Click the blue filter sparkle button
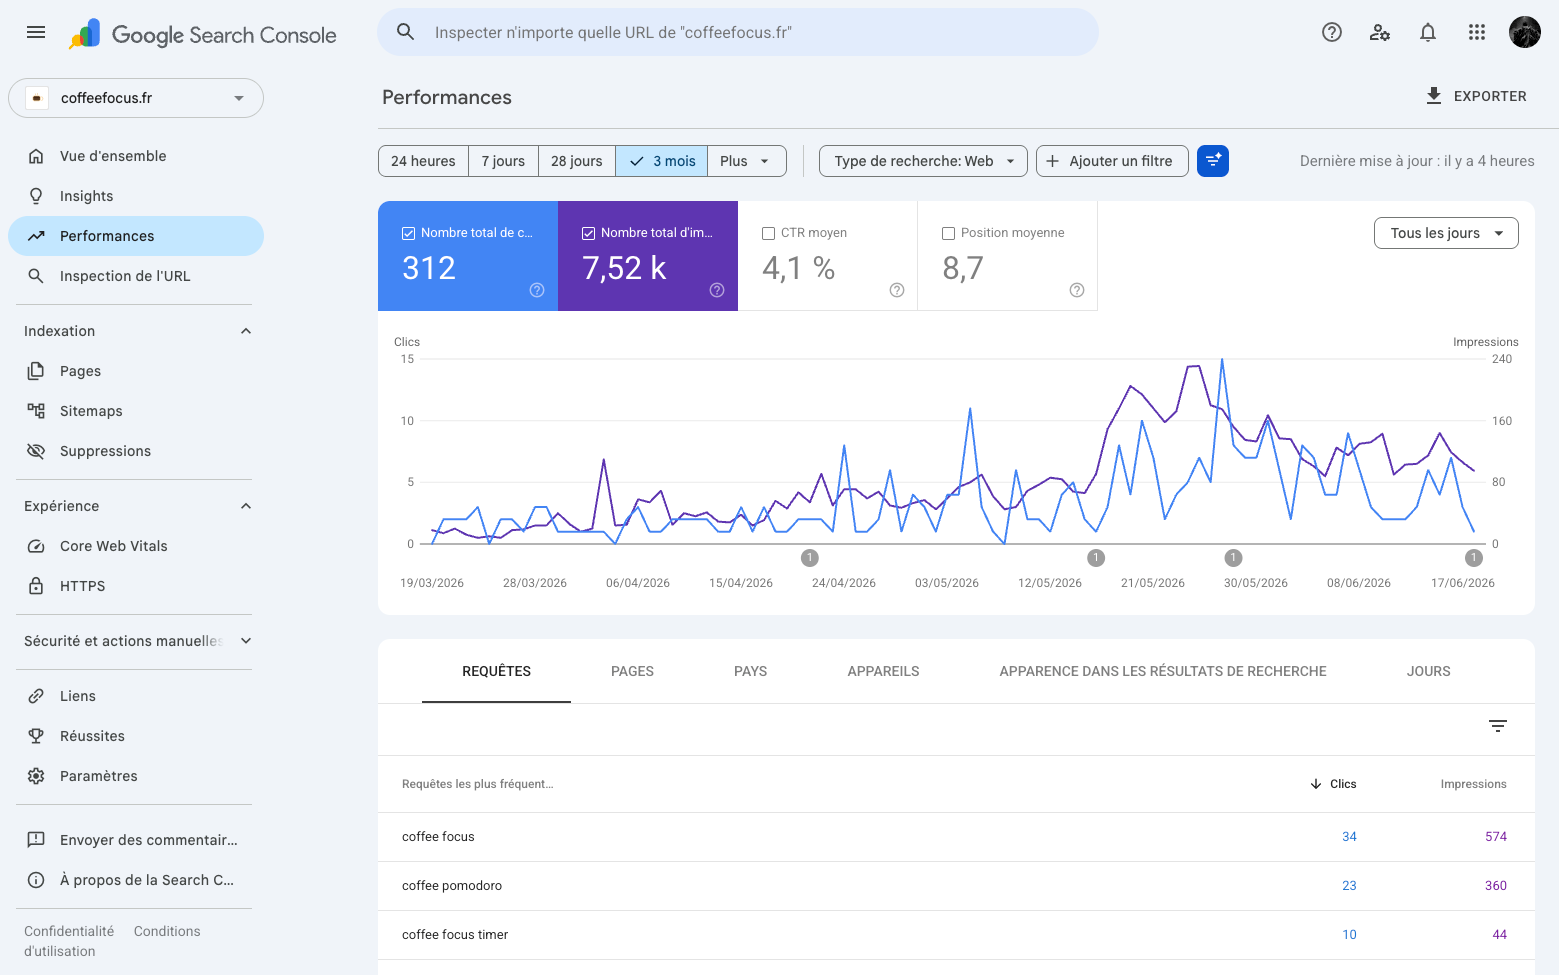The height and width of the screenshot is (975, 1559). (x=1212, y=161)
